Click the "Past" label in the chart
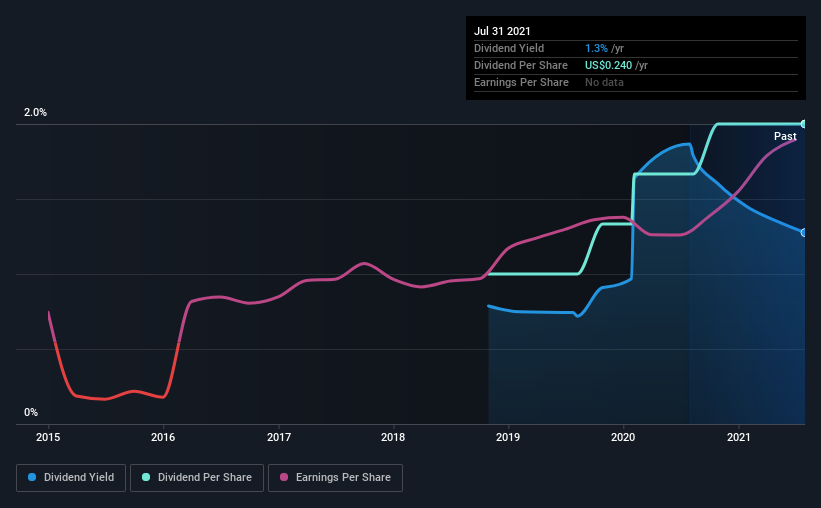 coord(785,136)
